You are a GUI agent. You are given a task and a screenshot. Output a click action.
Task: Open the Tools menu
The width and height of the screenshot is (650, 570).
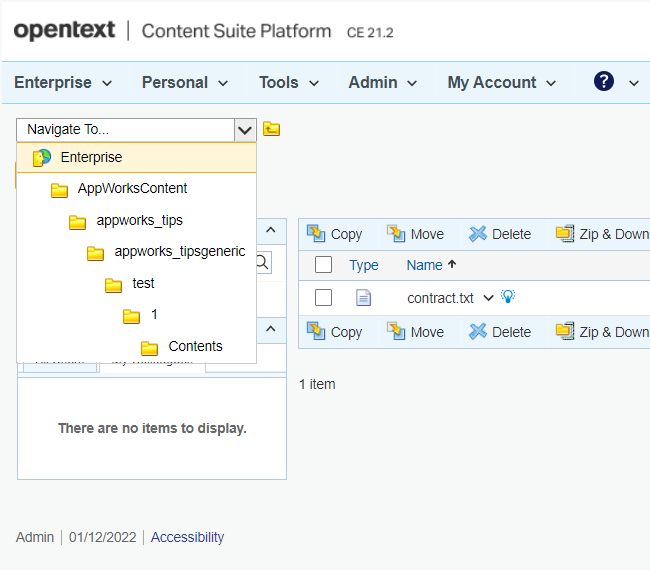coord(289,83)
